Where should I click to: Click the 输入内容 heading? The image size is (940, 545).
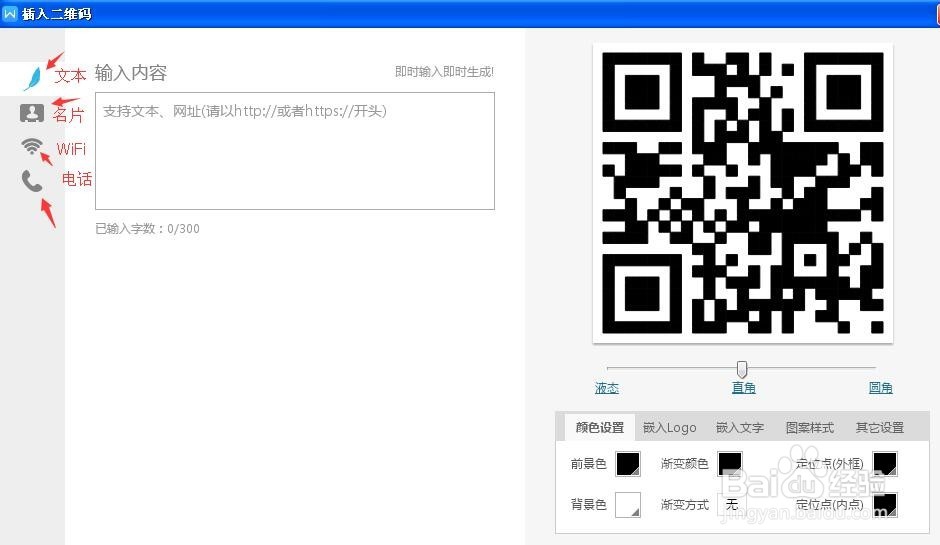click(x=131, y=73)
